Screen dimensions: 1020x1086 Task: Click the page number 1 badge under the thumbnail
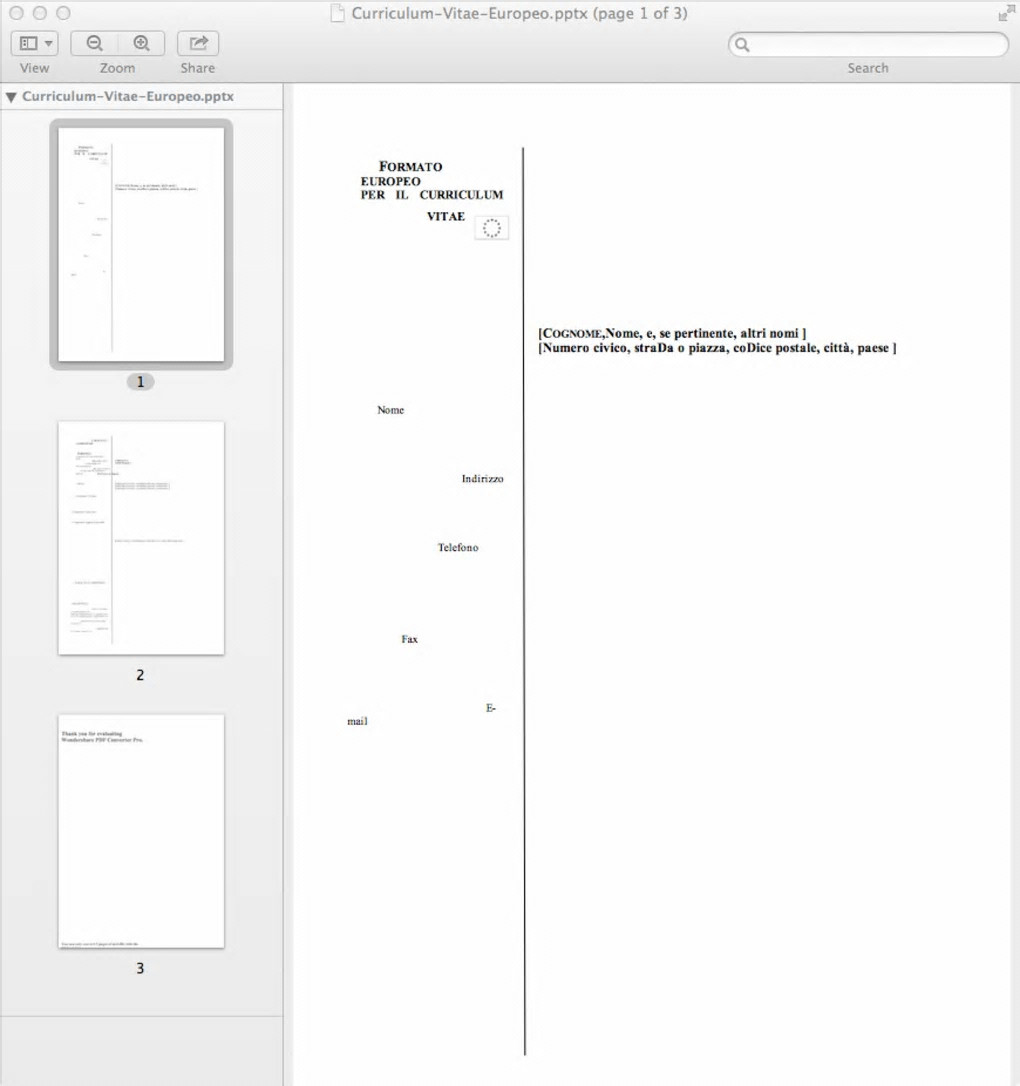point(141,382)
